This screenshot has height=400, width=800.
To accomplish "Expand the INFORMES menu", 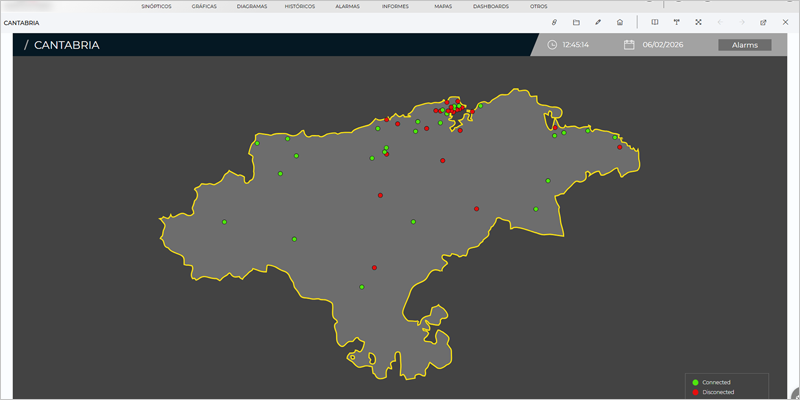I will [395, 6].
